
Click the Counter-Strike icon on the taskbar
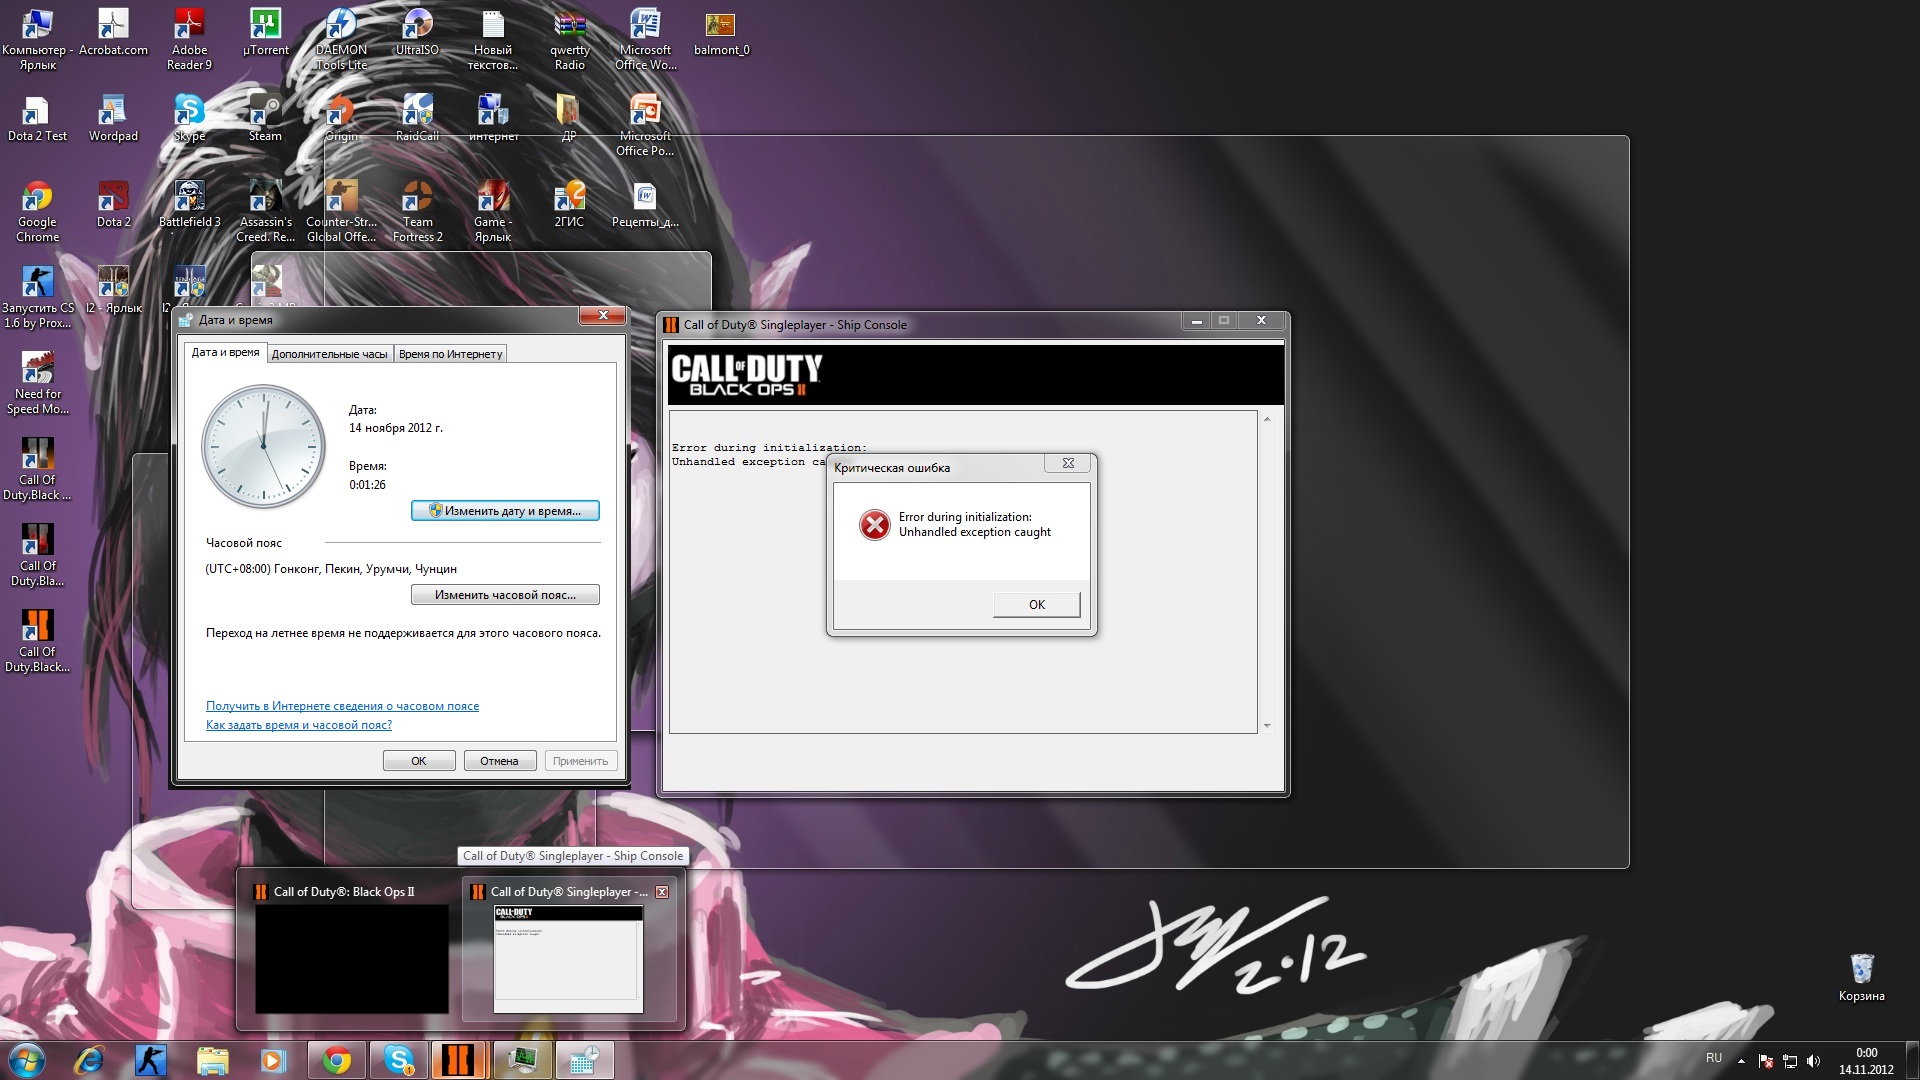pyautogui.click(x=151, y=1060)
